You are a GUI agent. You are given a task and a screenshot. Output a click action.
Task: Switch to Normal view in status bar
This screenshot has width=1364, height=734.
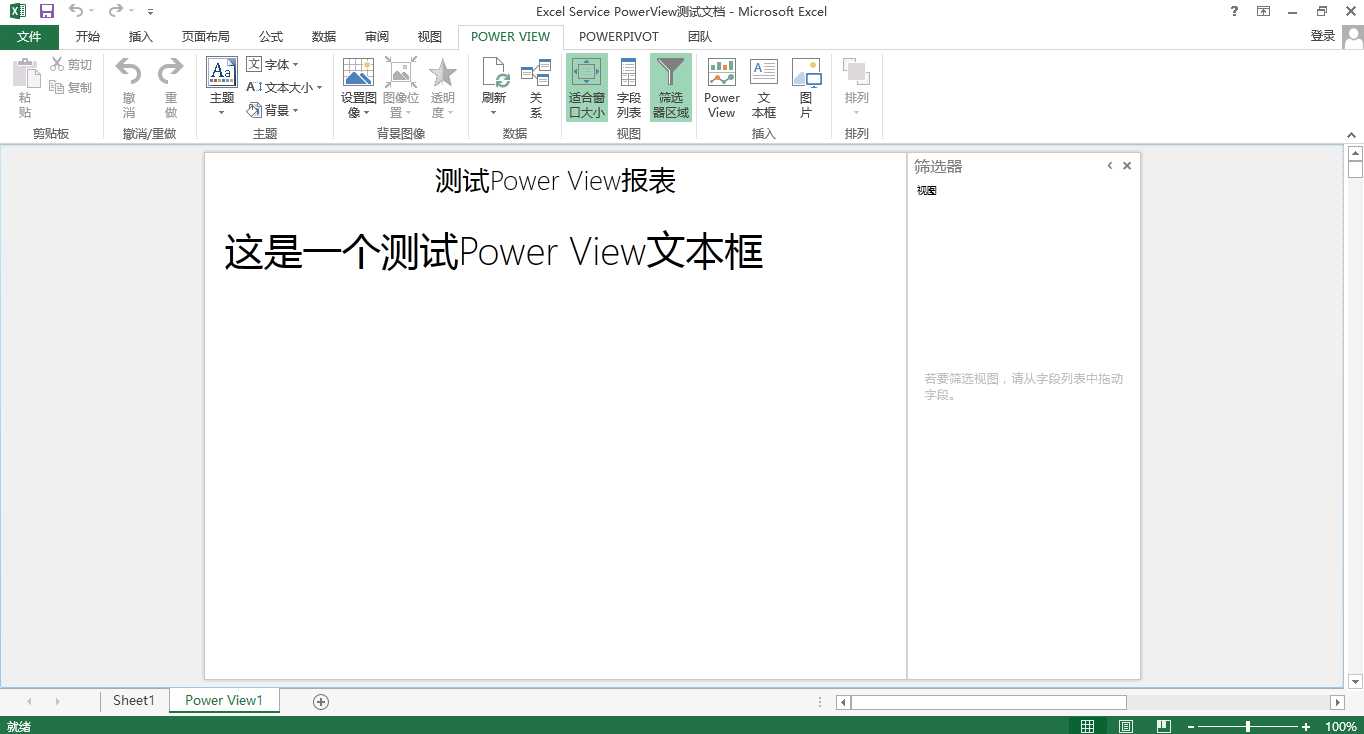click(x=1087, y=726)
